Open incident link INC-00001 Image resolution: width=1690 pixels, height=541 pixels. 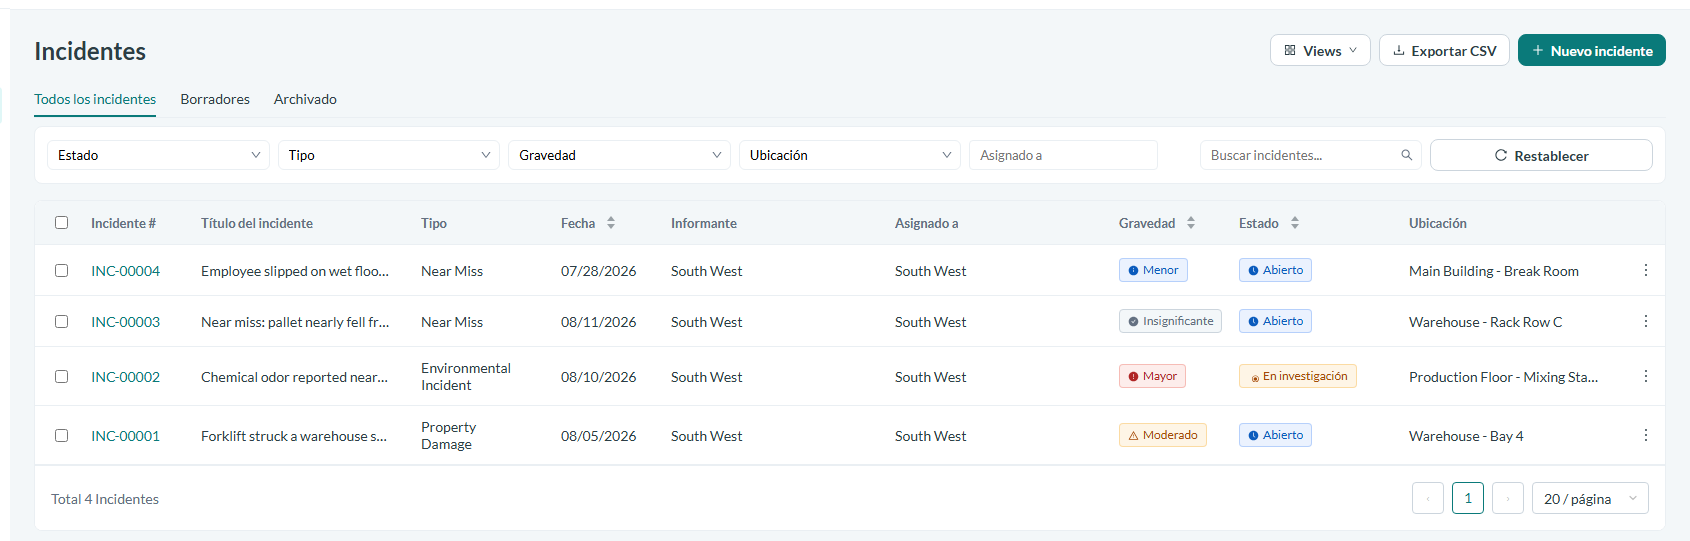(x=125, y=436)
